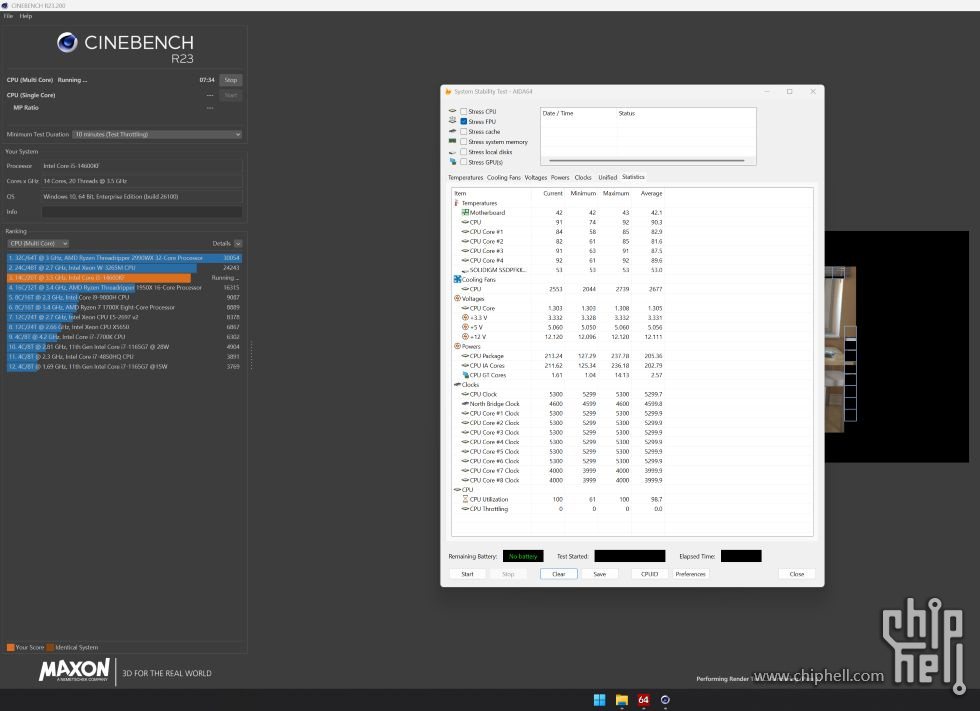Select the Intel Xeon W-3265M ranking row
Viewport: 980px width, 711px height.
pos(124,268)
